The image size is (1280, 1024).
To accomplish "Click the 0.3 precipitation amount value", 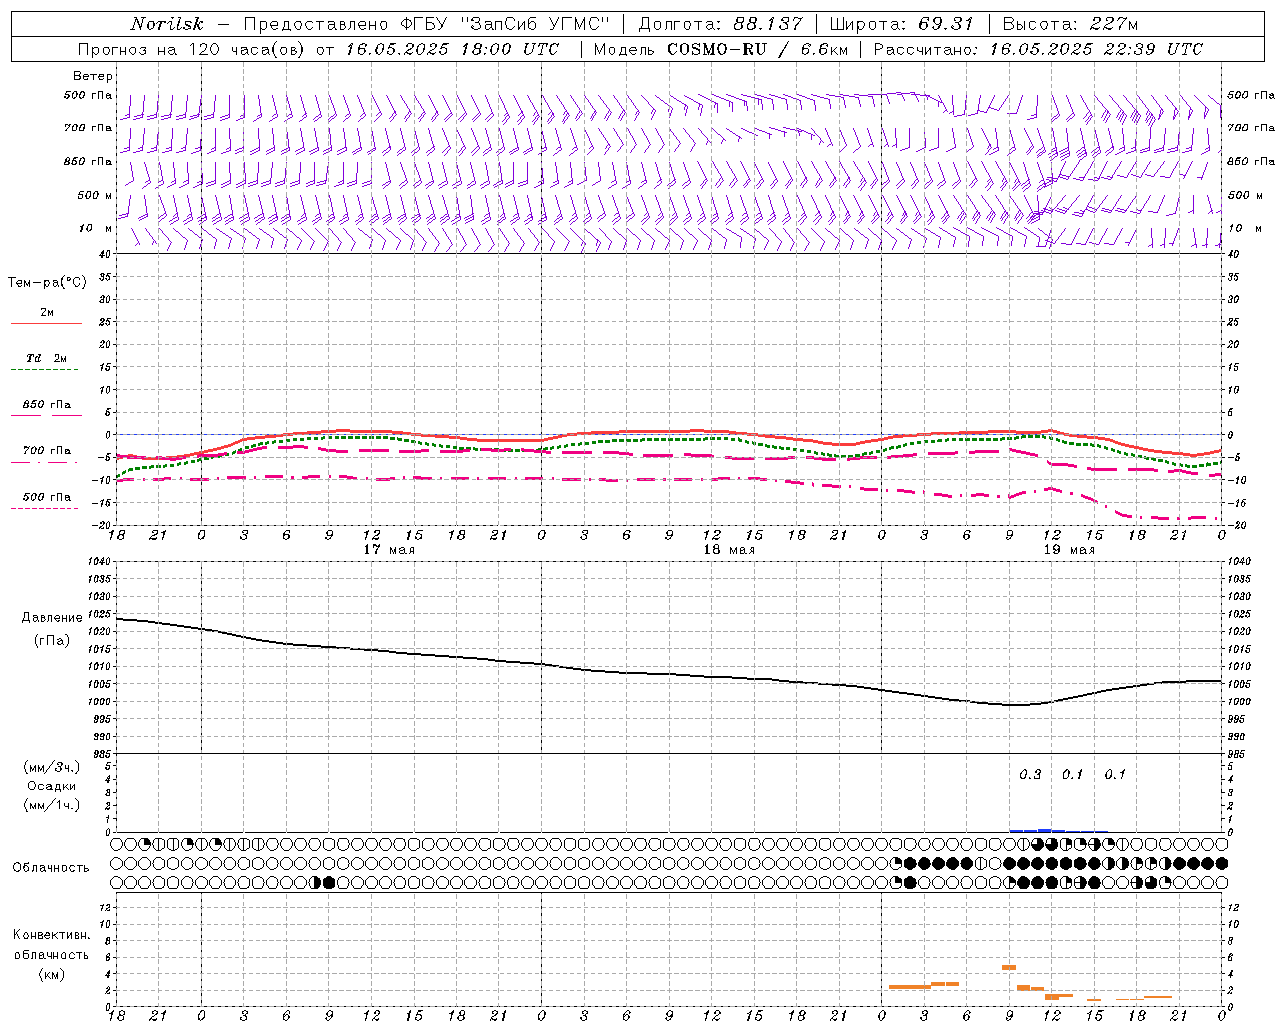I will pos(1030,775).
